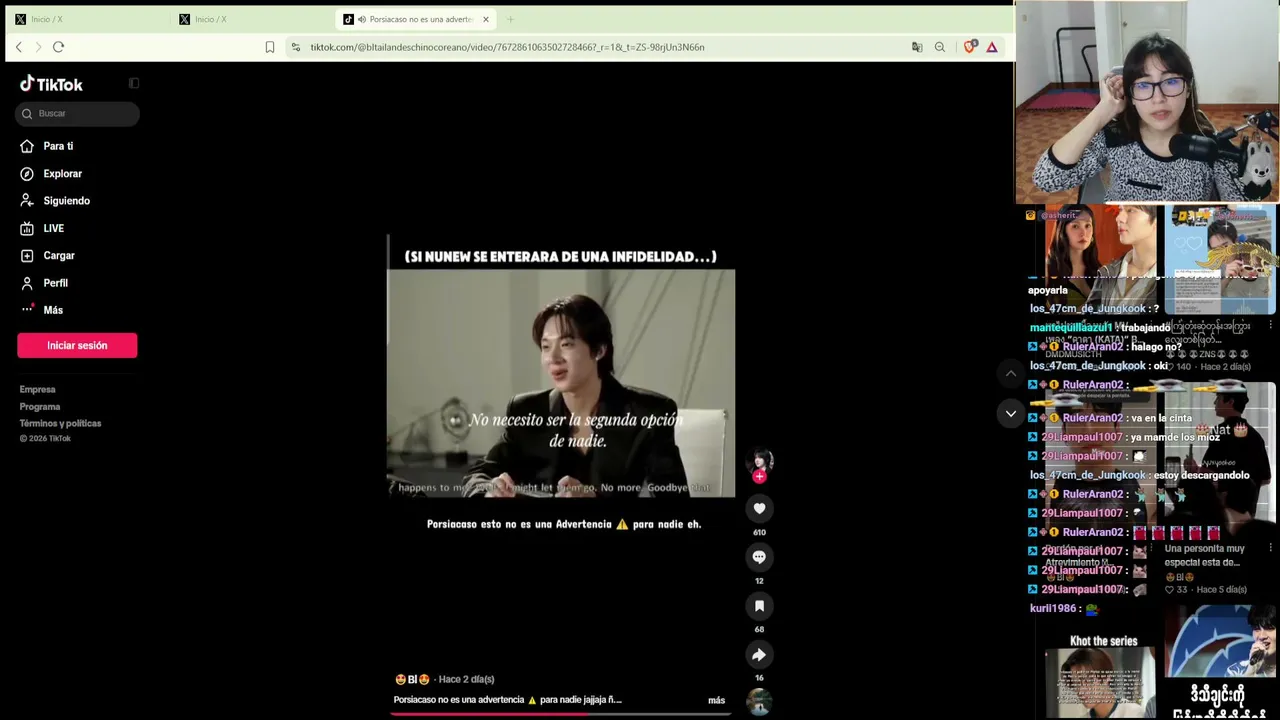Click the Brave Rewards triangle icon
The image size is (1280, 720).
992,47
